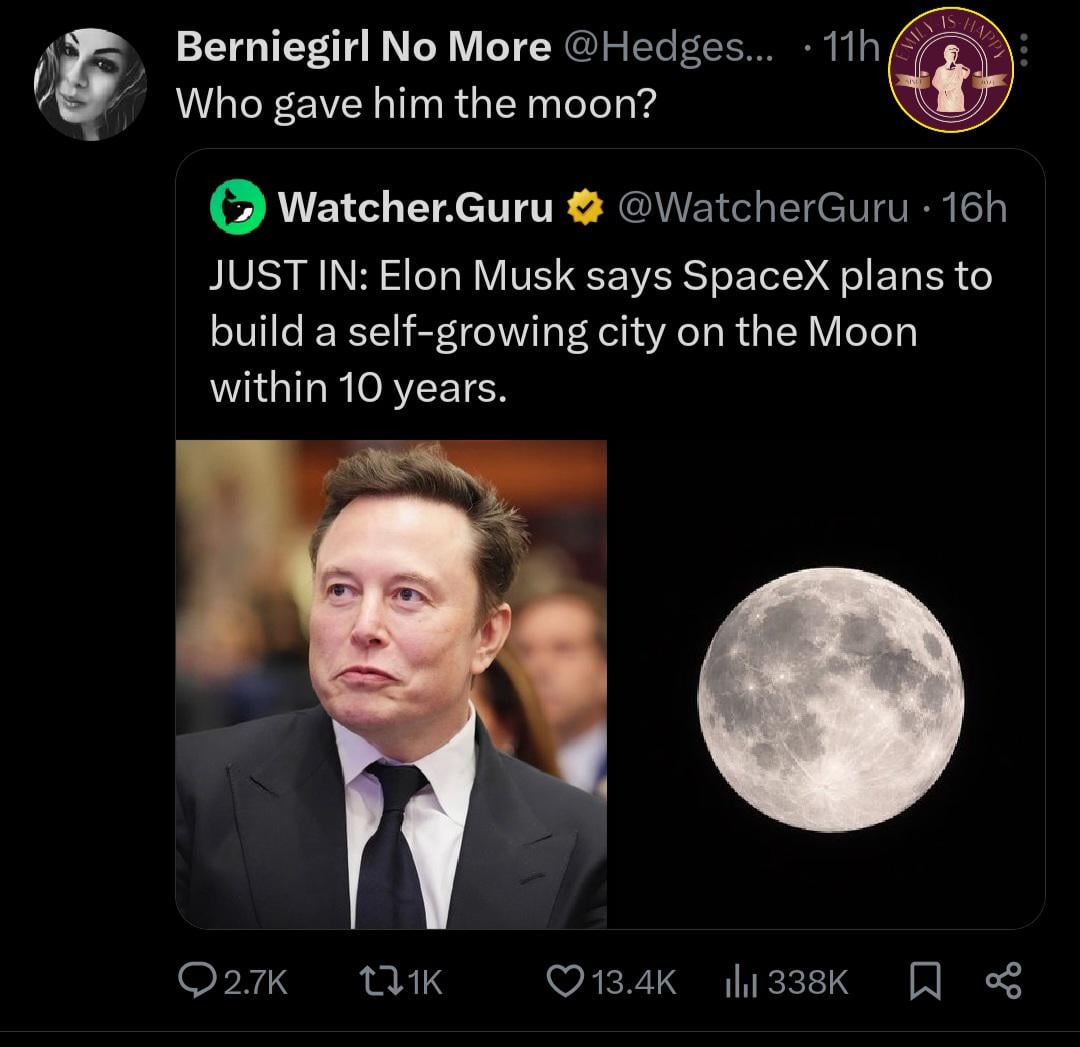
Task: Click the quoted tweet text about SpaceX
Action: (x=600, y=332)
